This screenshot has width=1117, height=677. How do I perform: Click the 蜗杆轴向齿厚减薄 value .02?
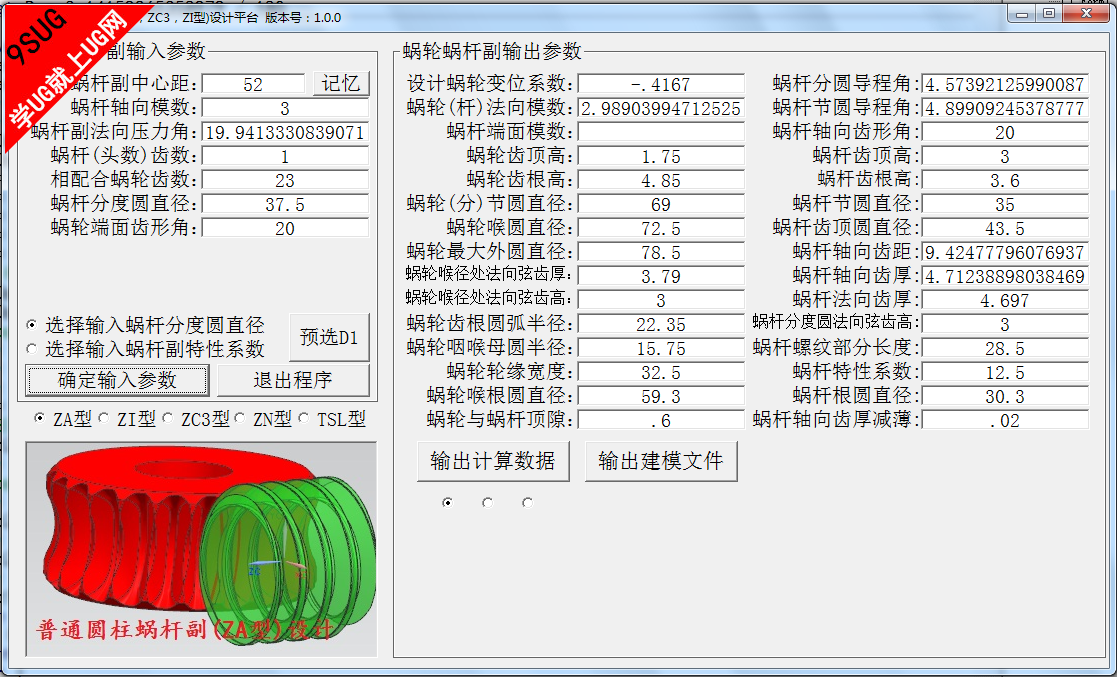point(1005,420)
